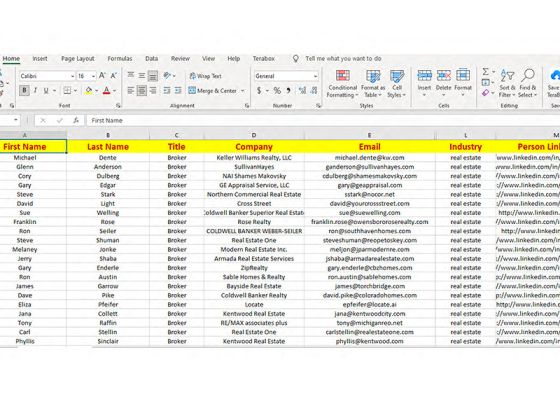Screen dimensions: 560x420
Task: Click the Increase Font Size icon
Action: [x=102, y=76]
